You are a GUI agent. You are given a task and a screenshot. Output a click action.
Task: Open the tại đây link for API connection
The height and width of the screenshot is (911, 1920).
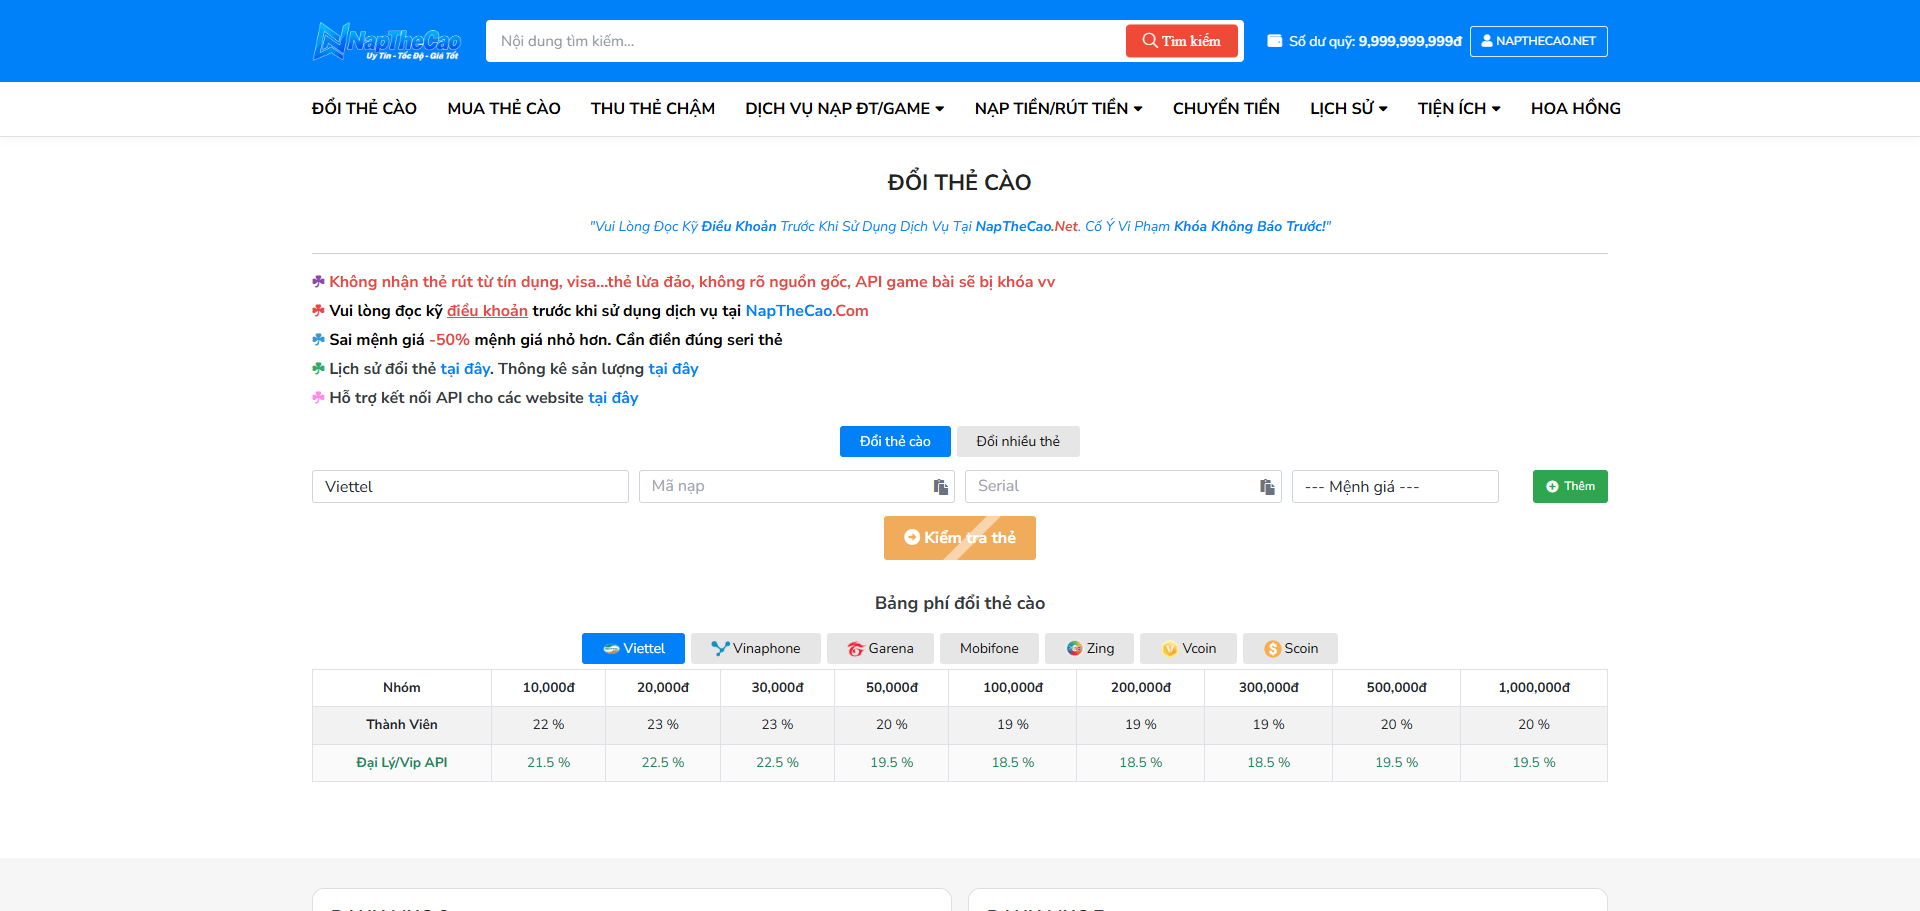click(613, 398)
